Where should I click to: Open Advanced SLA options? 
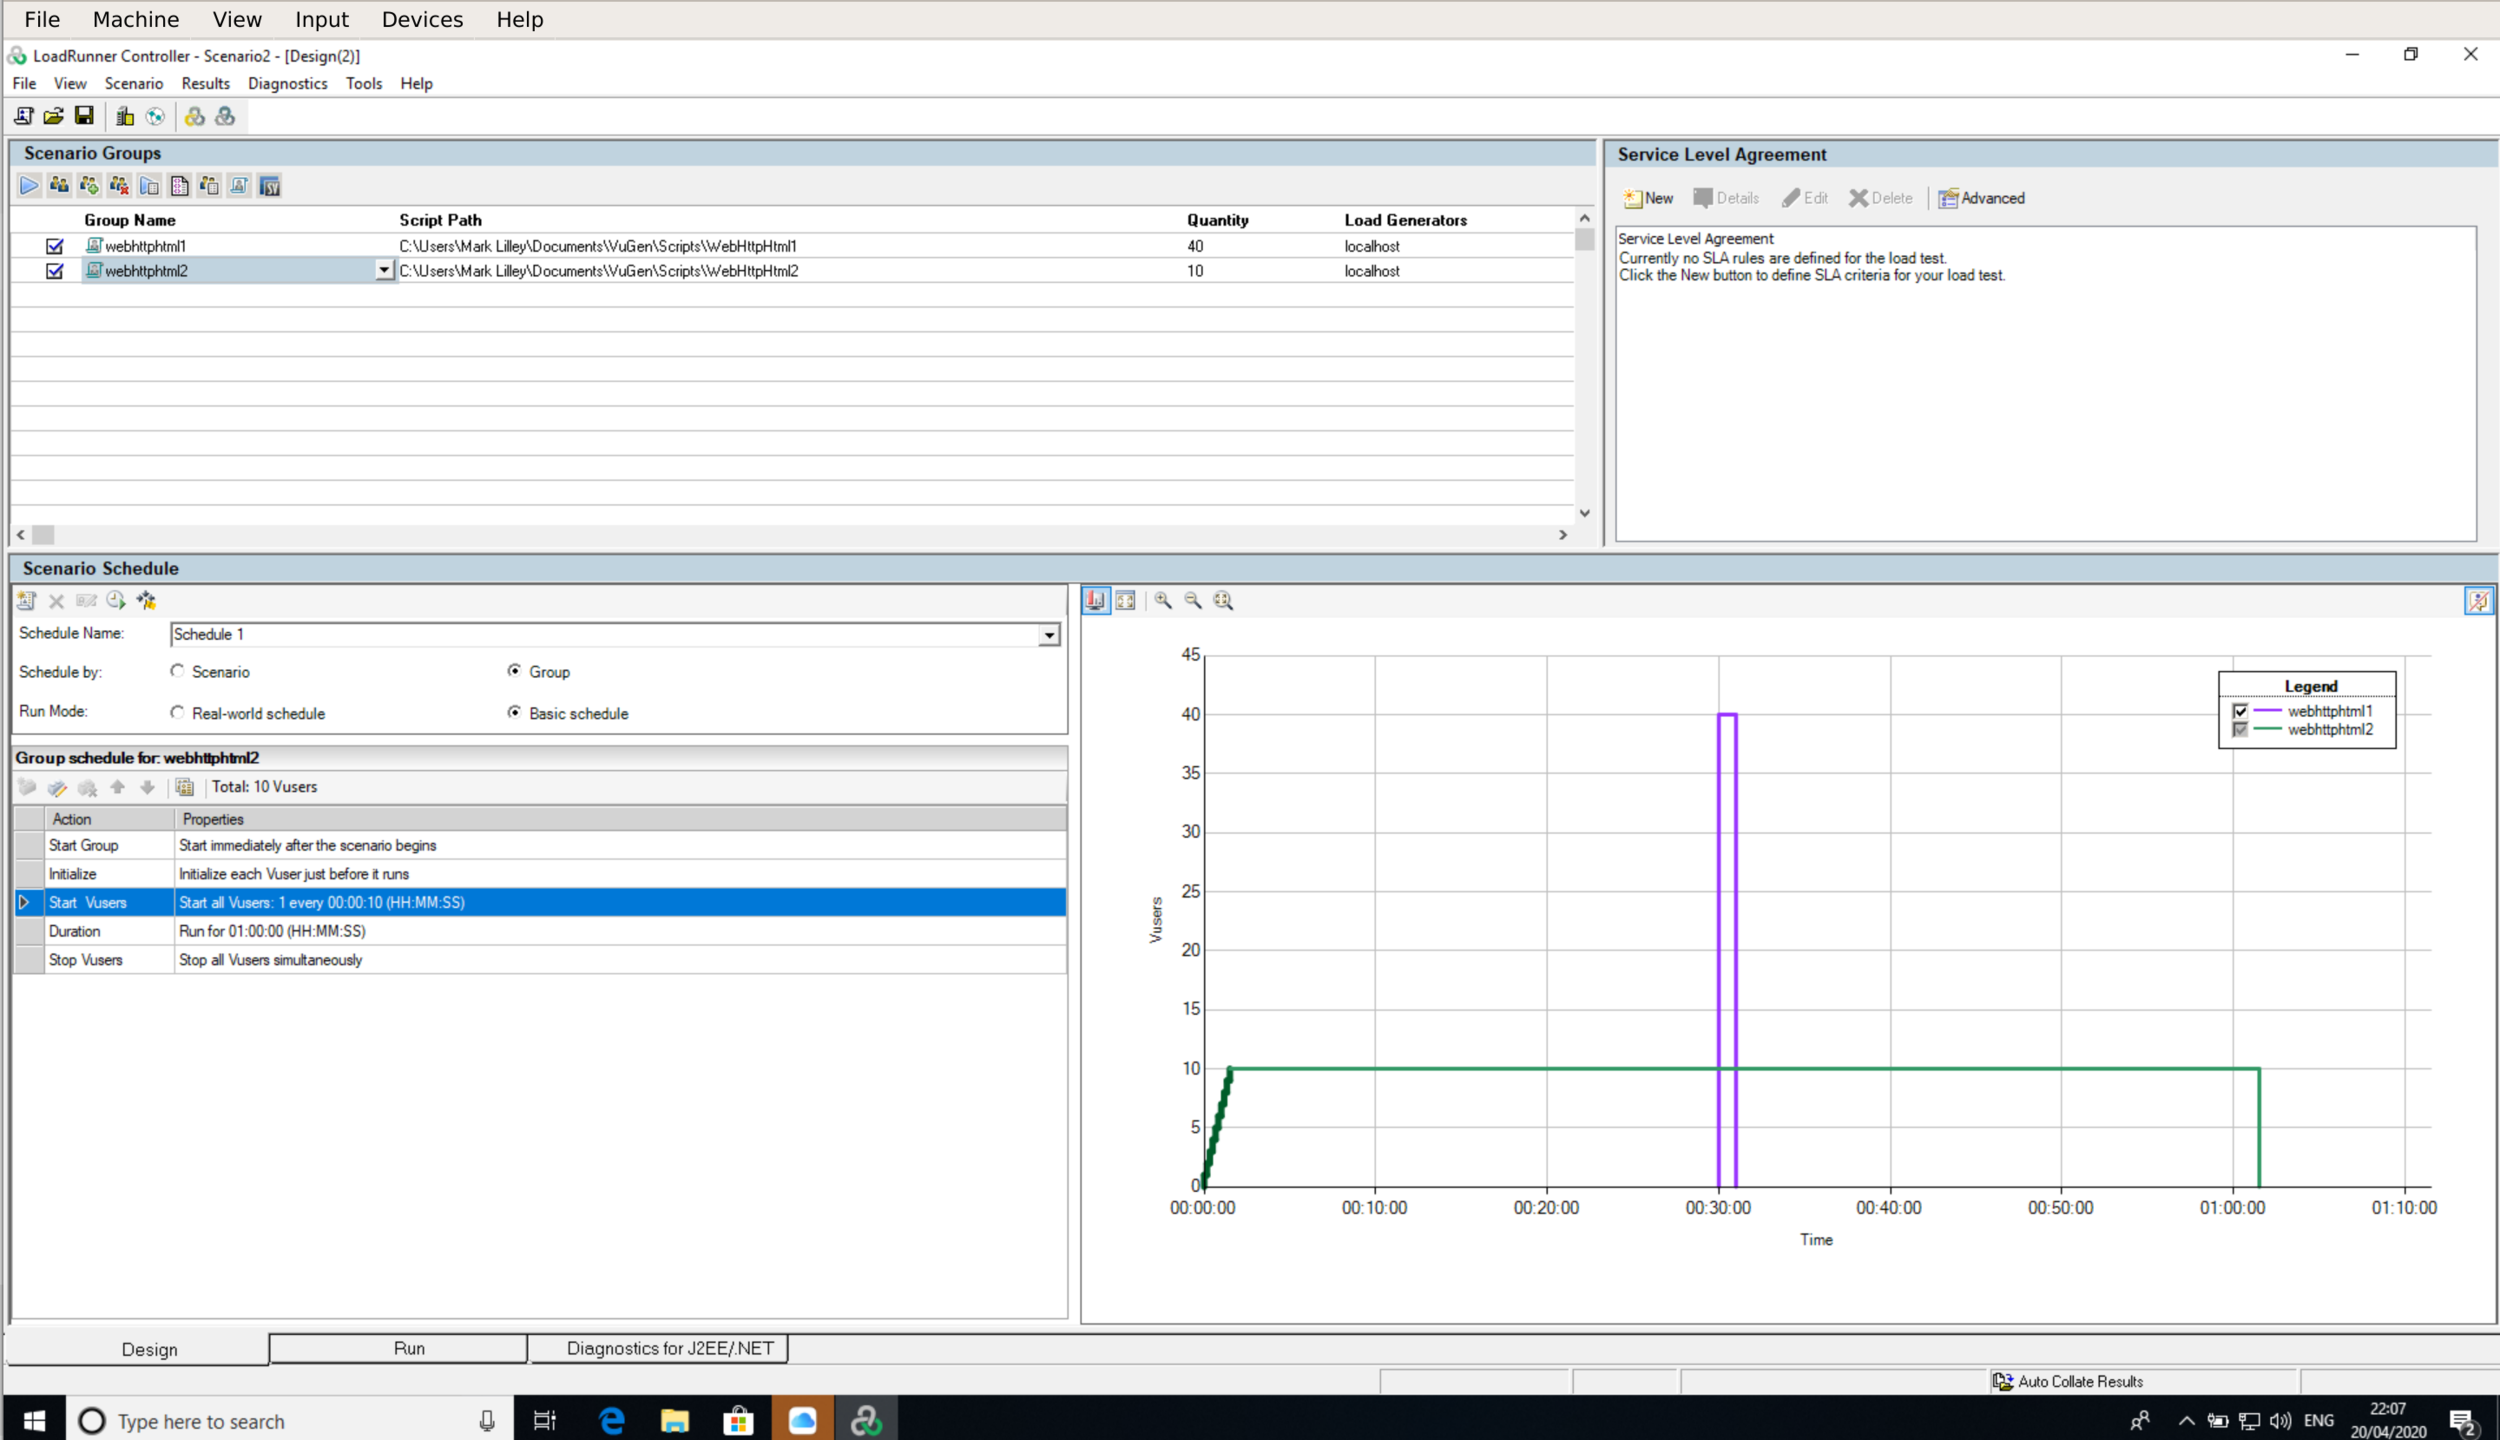point(1981,197)
